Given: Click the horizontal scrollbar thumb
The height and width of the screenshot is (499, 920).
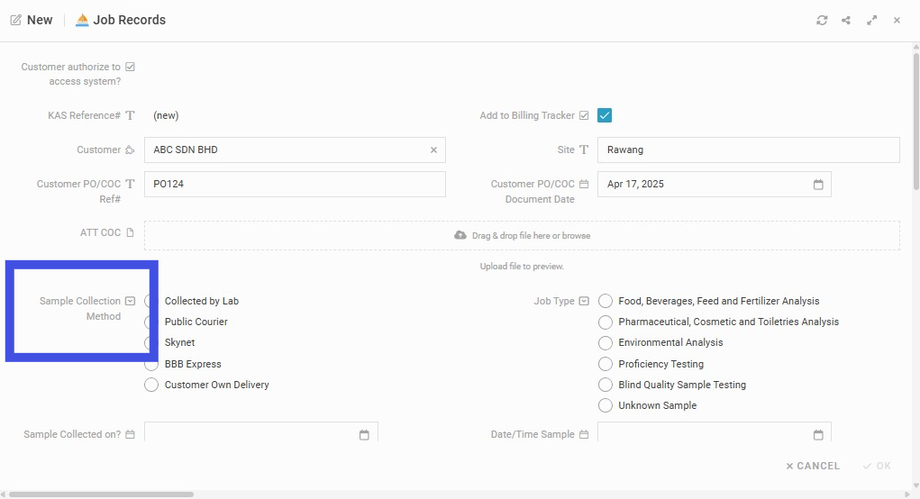Looking at the screenshot, I should click(101, 494).
